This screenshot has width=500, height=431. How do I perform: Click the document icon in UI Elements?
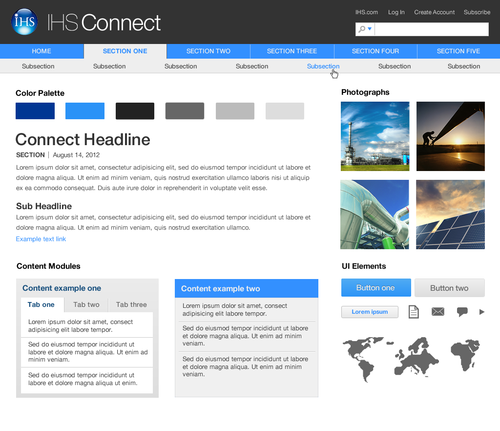pyautogui.click(x=414, y=312)
